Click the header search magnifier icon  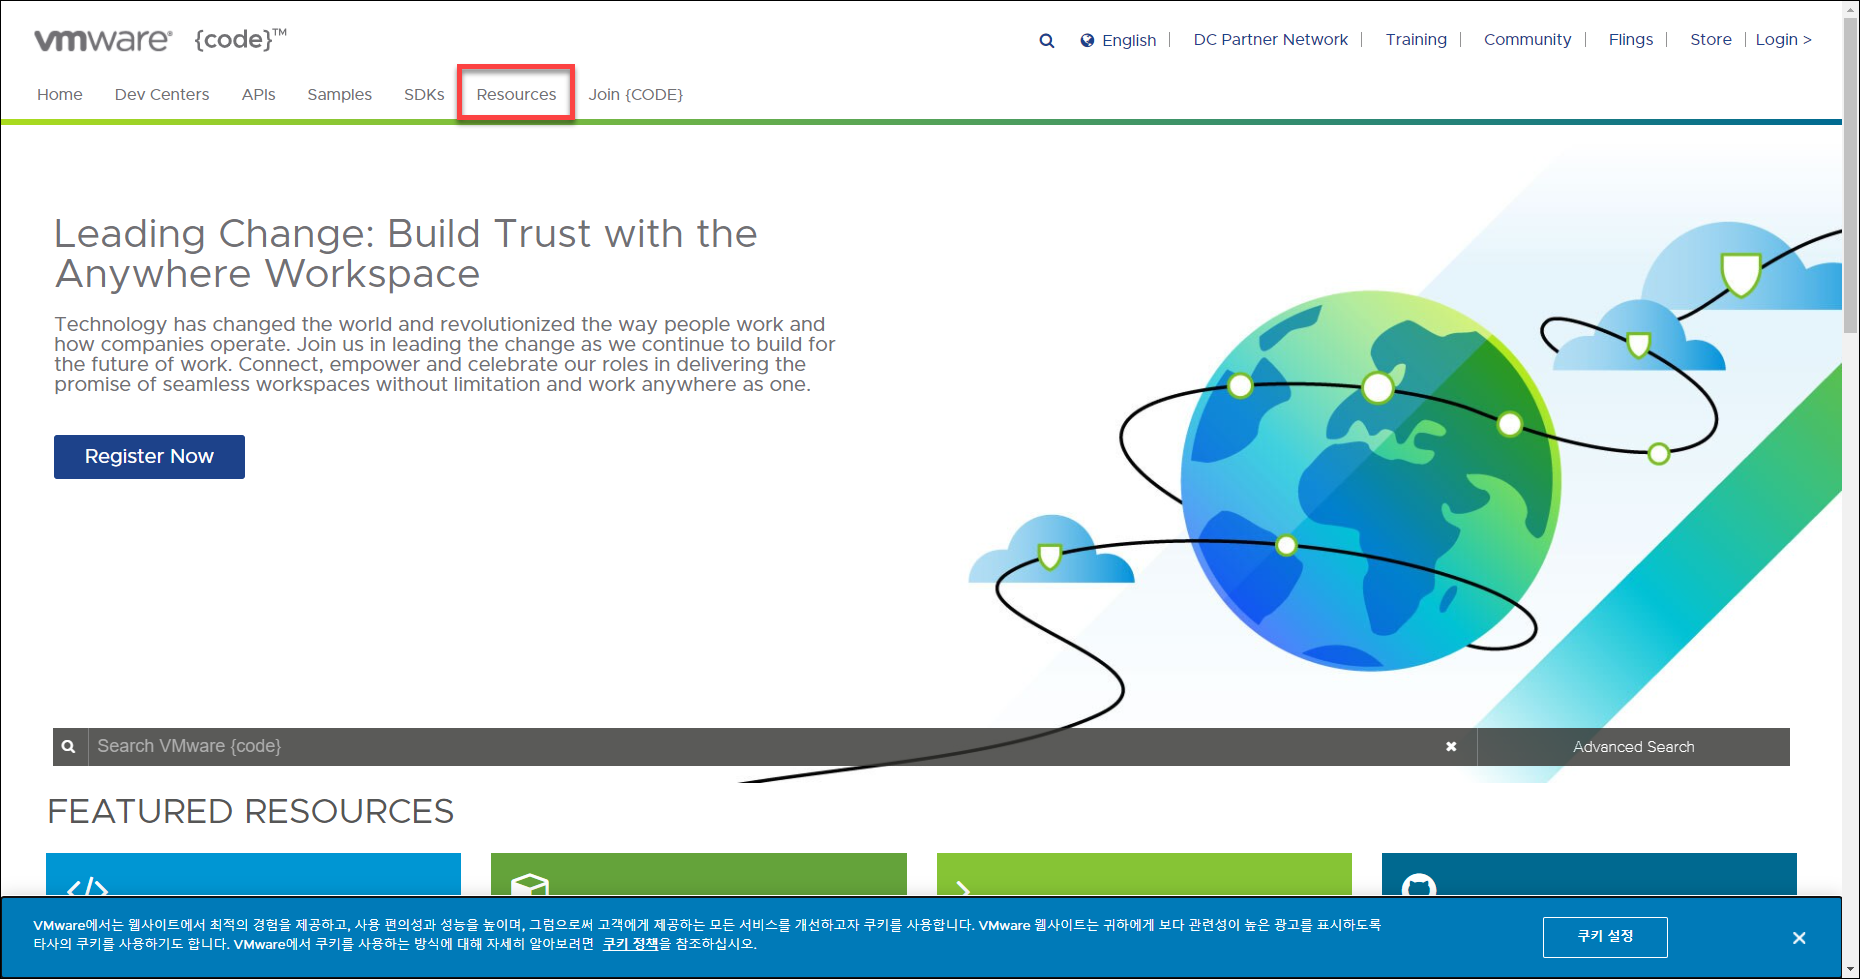tap(1046, 41)
